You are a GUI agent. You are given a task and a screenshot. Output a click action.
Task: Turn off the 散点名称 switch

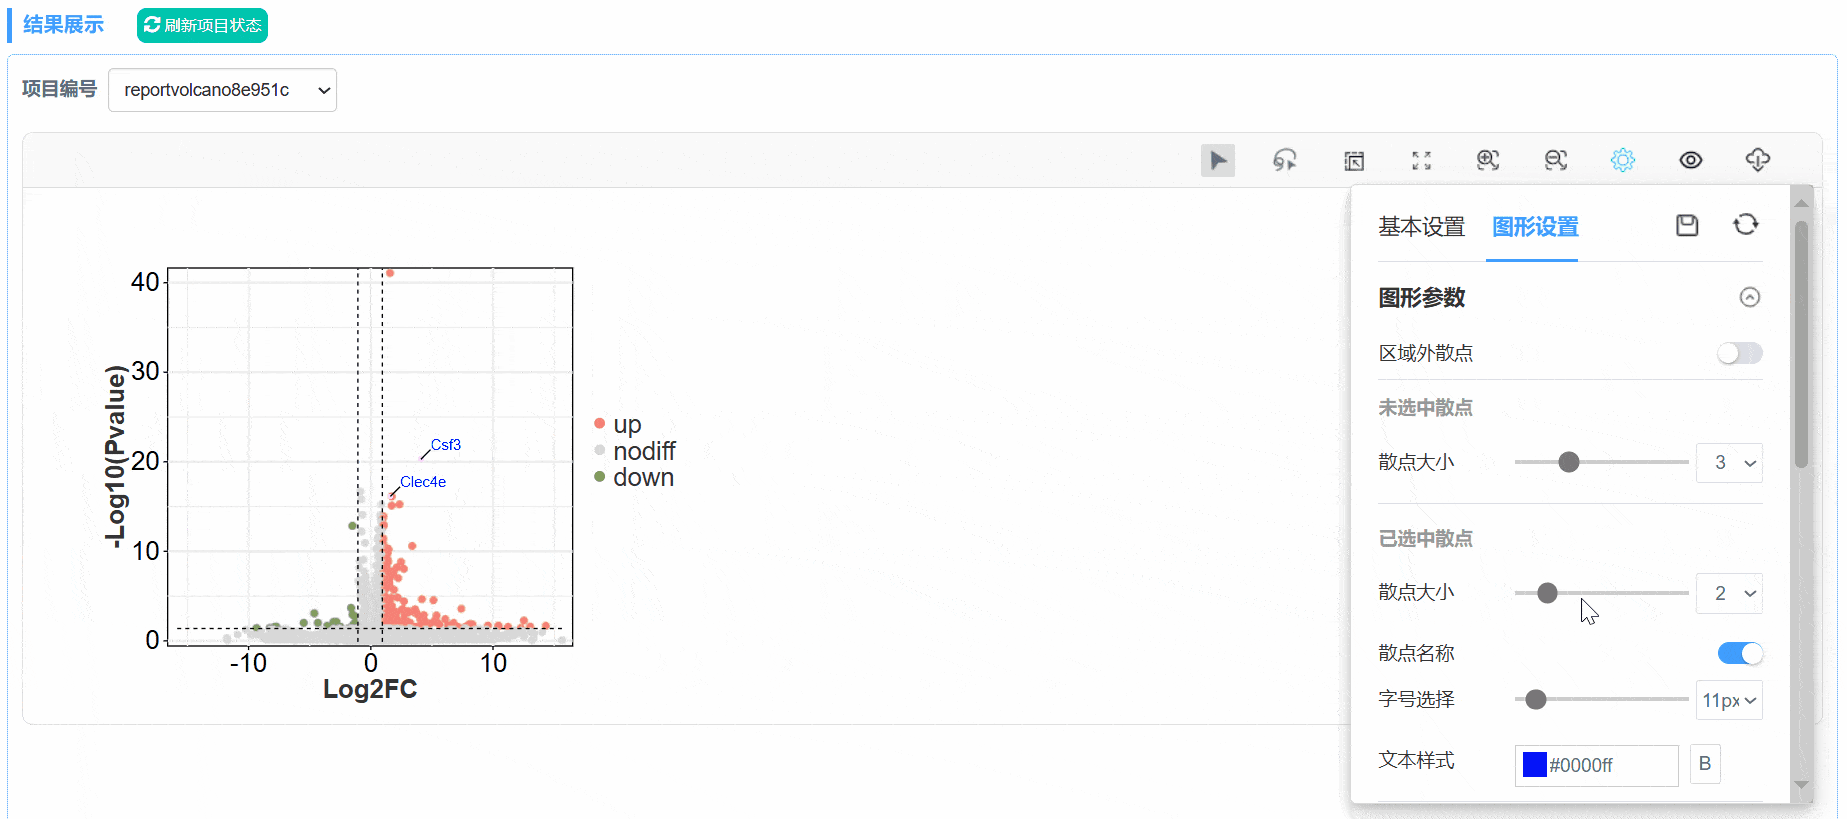click(1740, 653)
